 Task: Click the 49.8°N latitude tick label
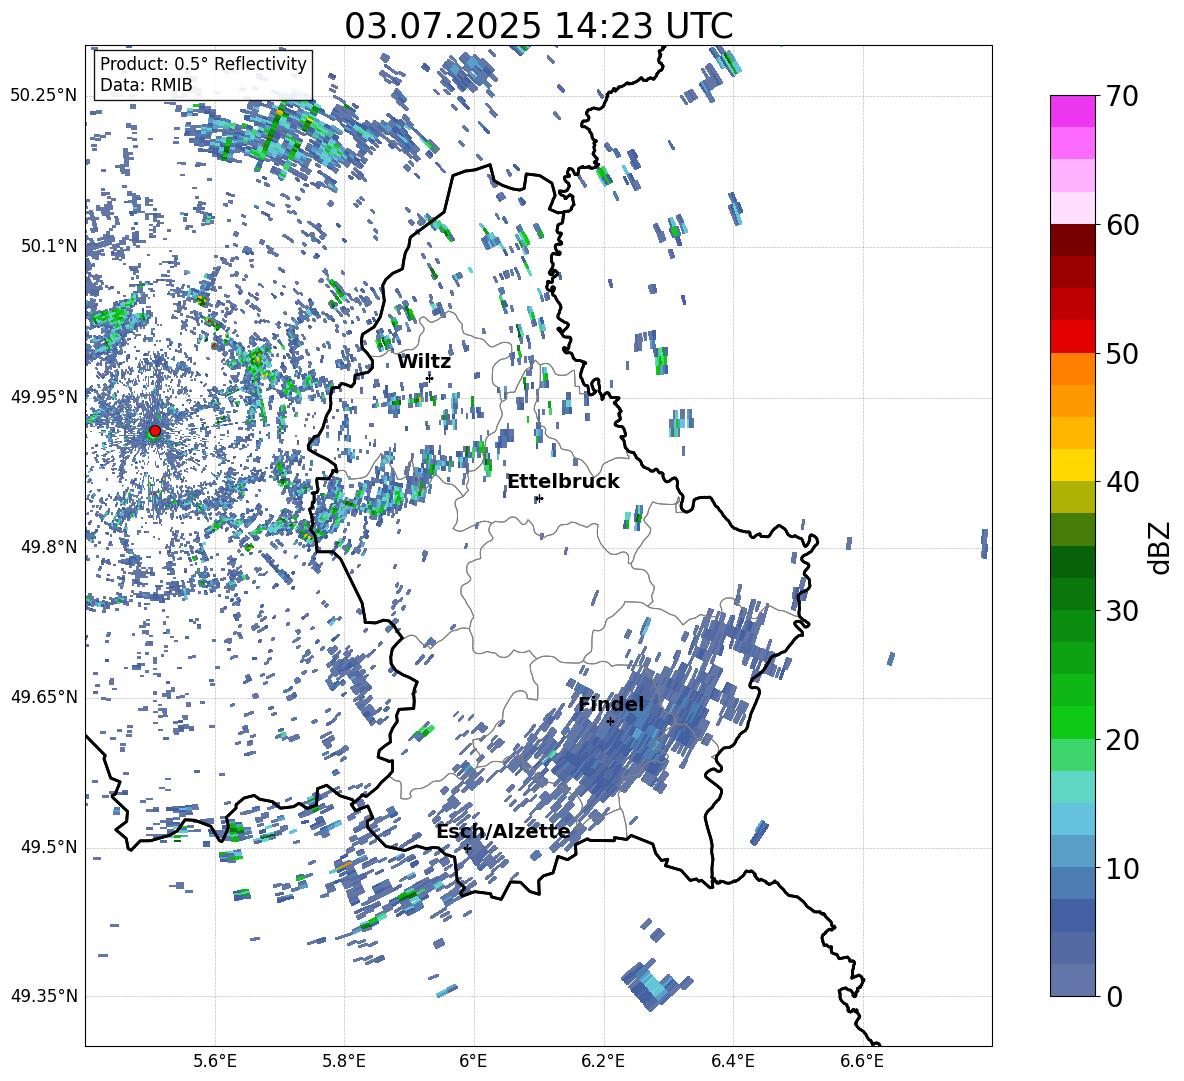pyautogui.click(x=49, y=547)
